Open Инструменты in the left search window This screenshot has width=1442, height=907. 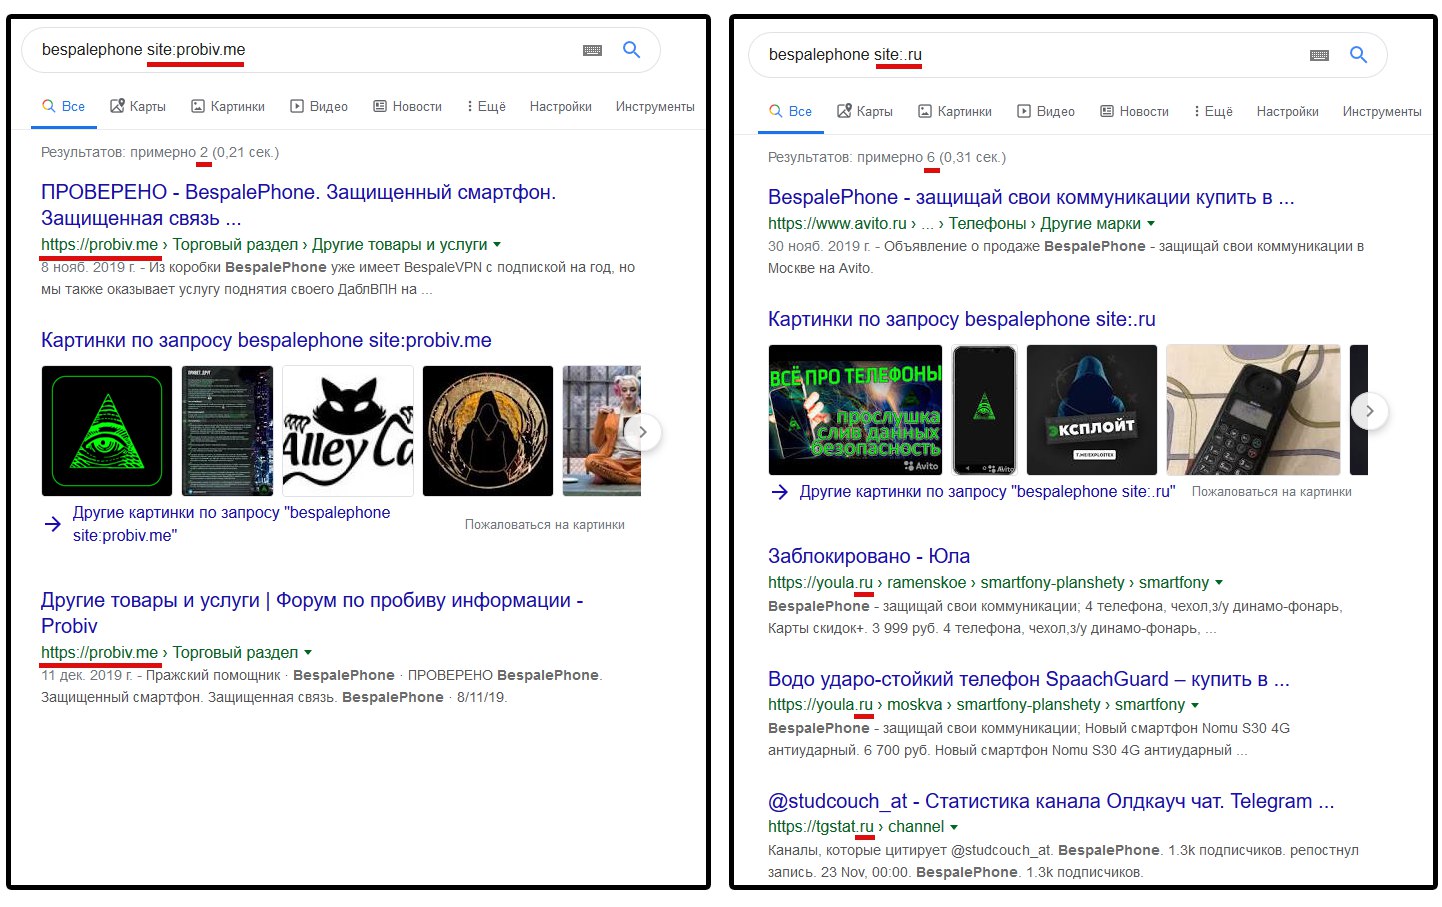click(655, 106)
